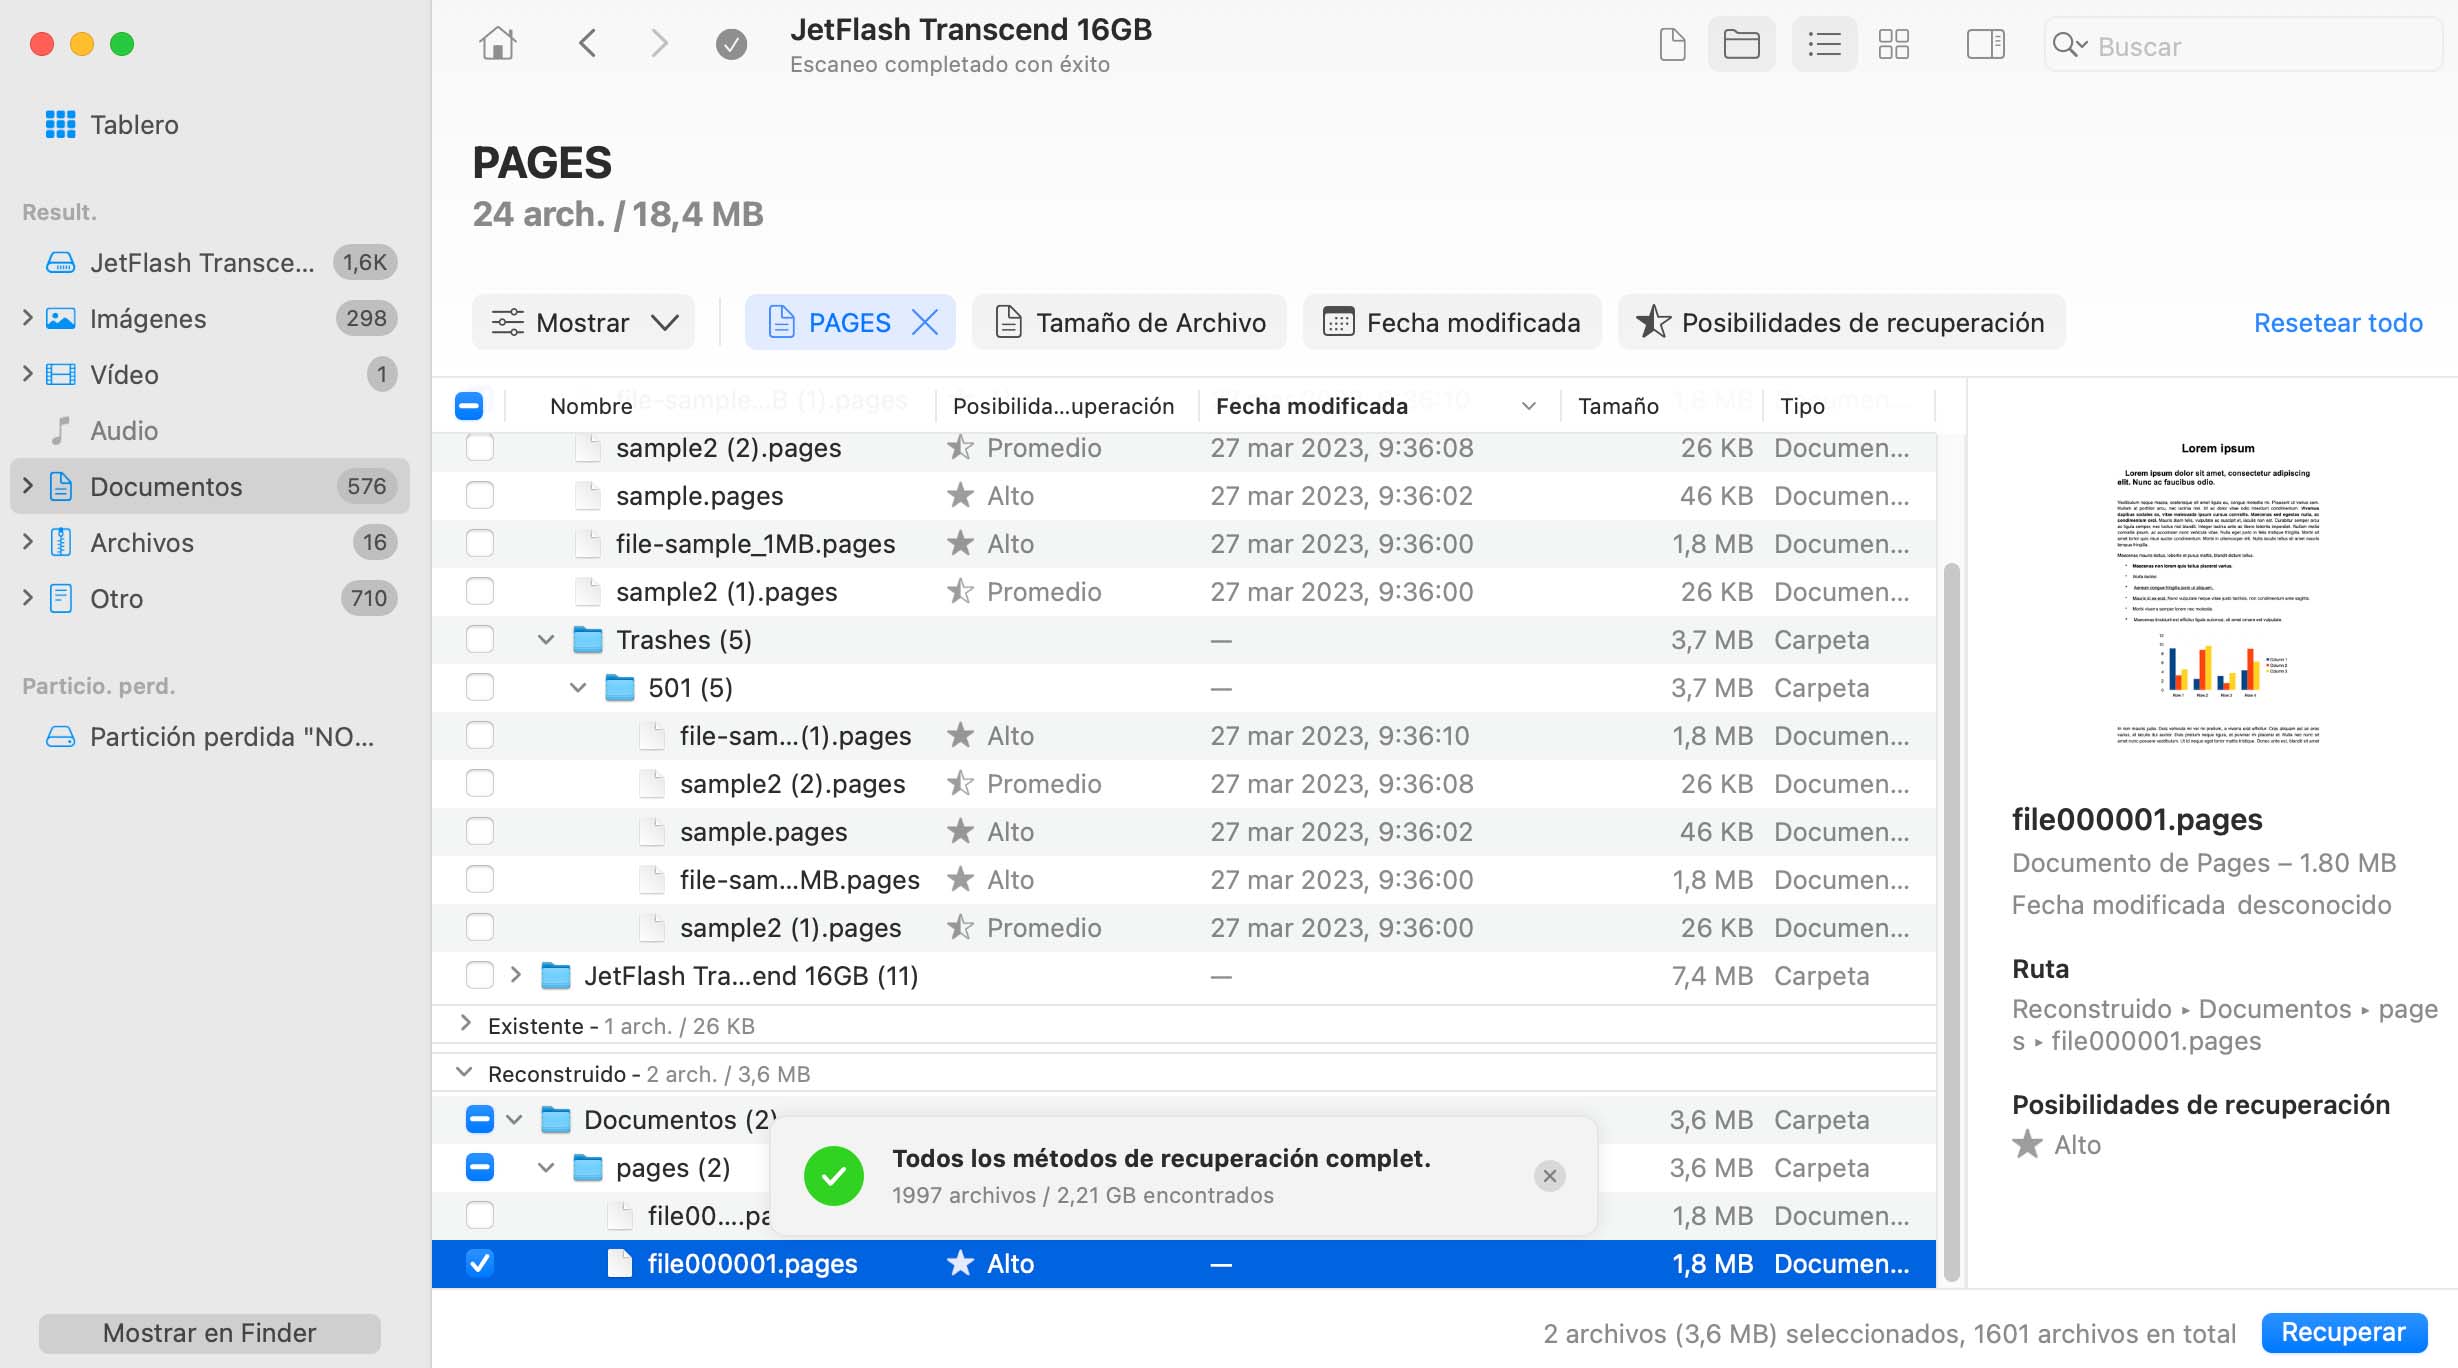The height and width of the screenshot is (1368, 2458).
Task: Select Partición perdida item in sidebar
Action: pos(210,737)
